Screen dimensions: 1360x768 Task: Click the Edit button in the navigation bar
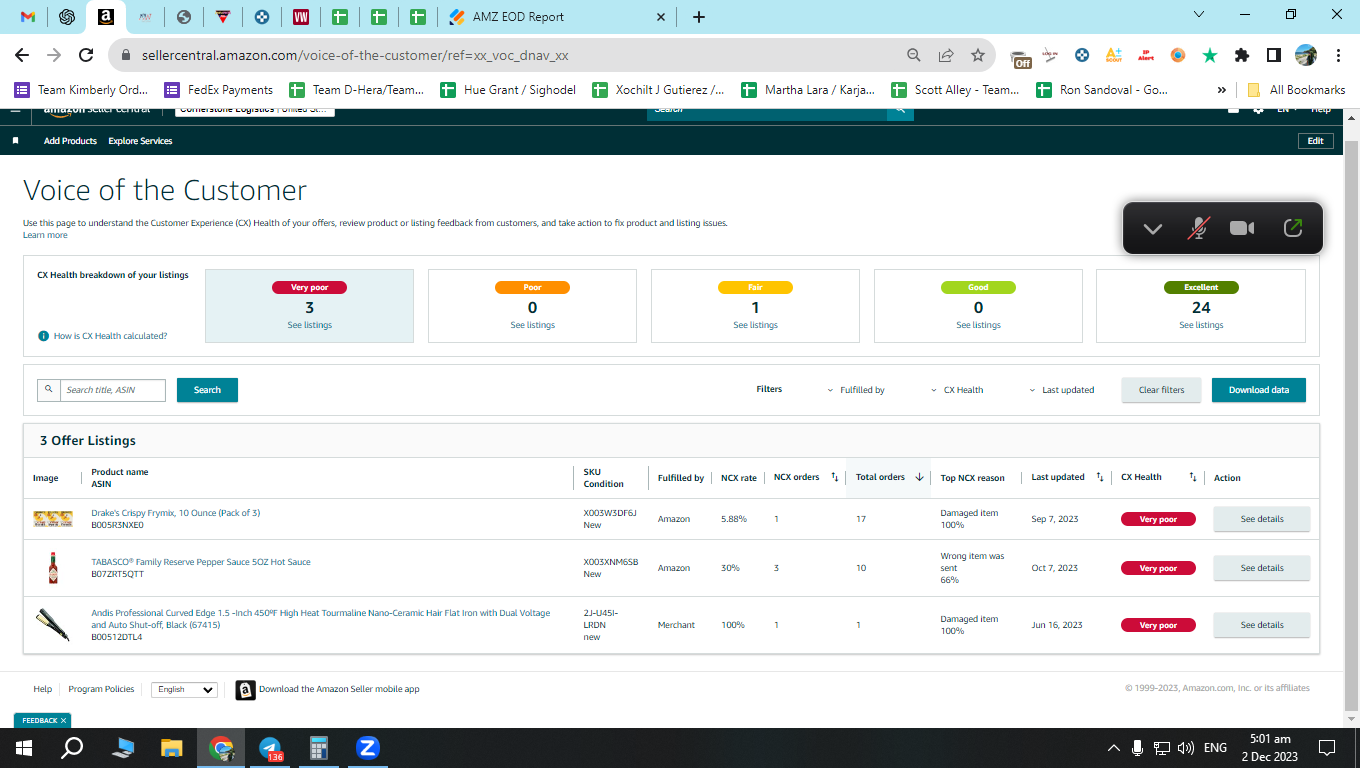[x=1315, y=141]
